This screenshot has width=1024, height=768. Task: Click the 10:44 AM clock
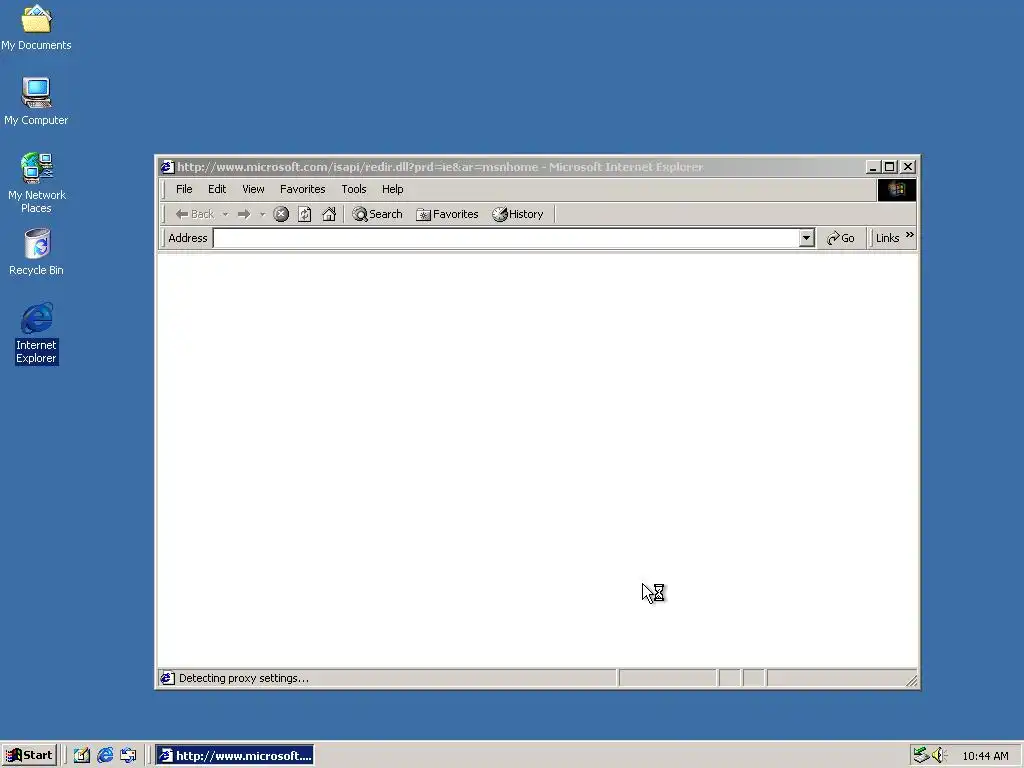coord(985,756)
